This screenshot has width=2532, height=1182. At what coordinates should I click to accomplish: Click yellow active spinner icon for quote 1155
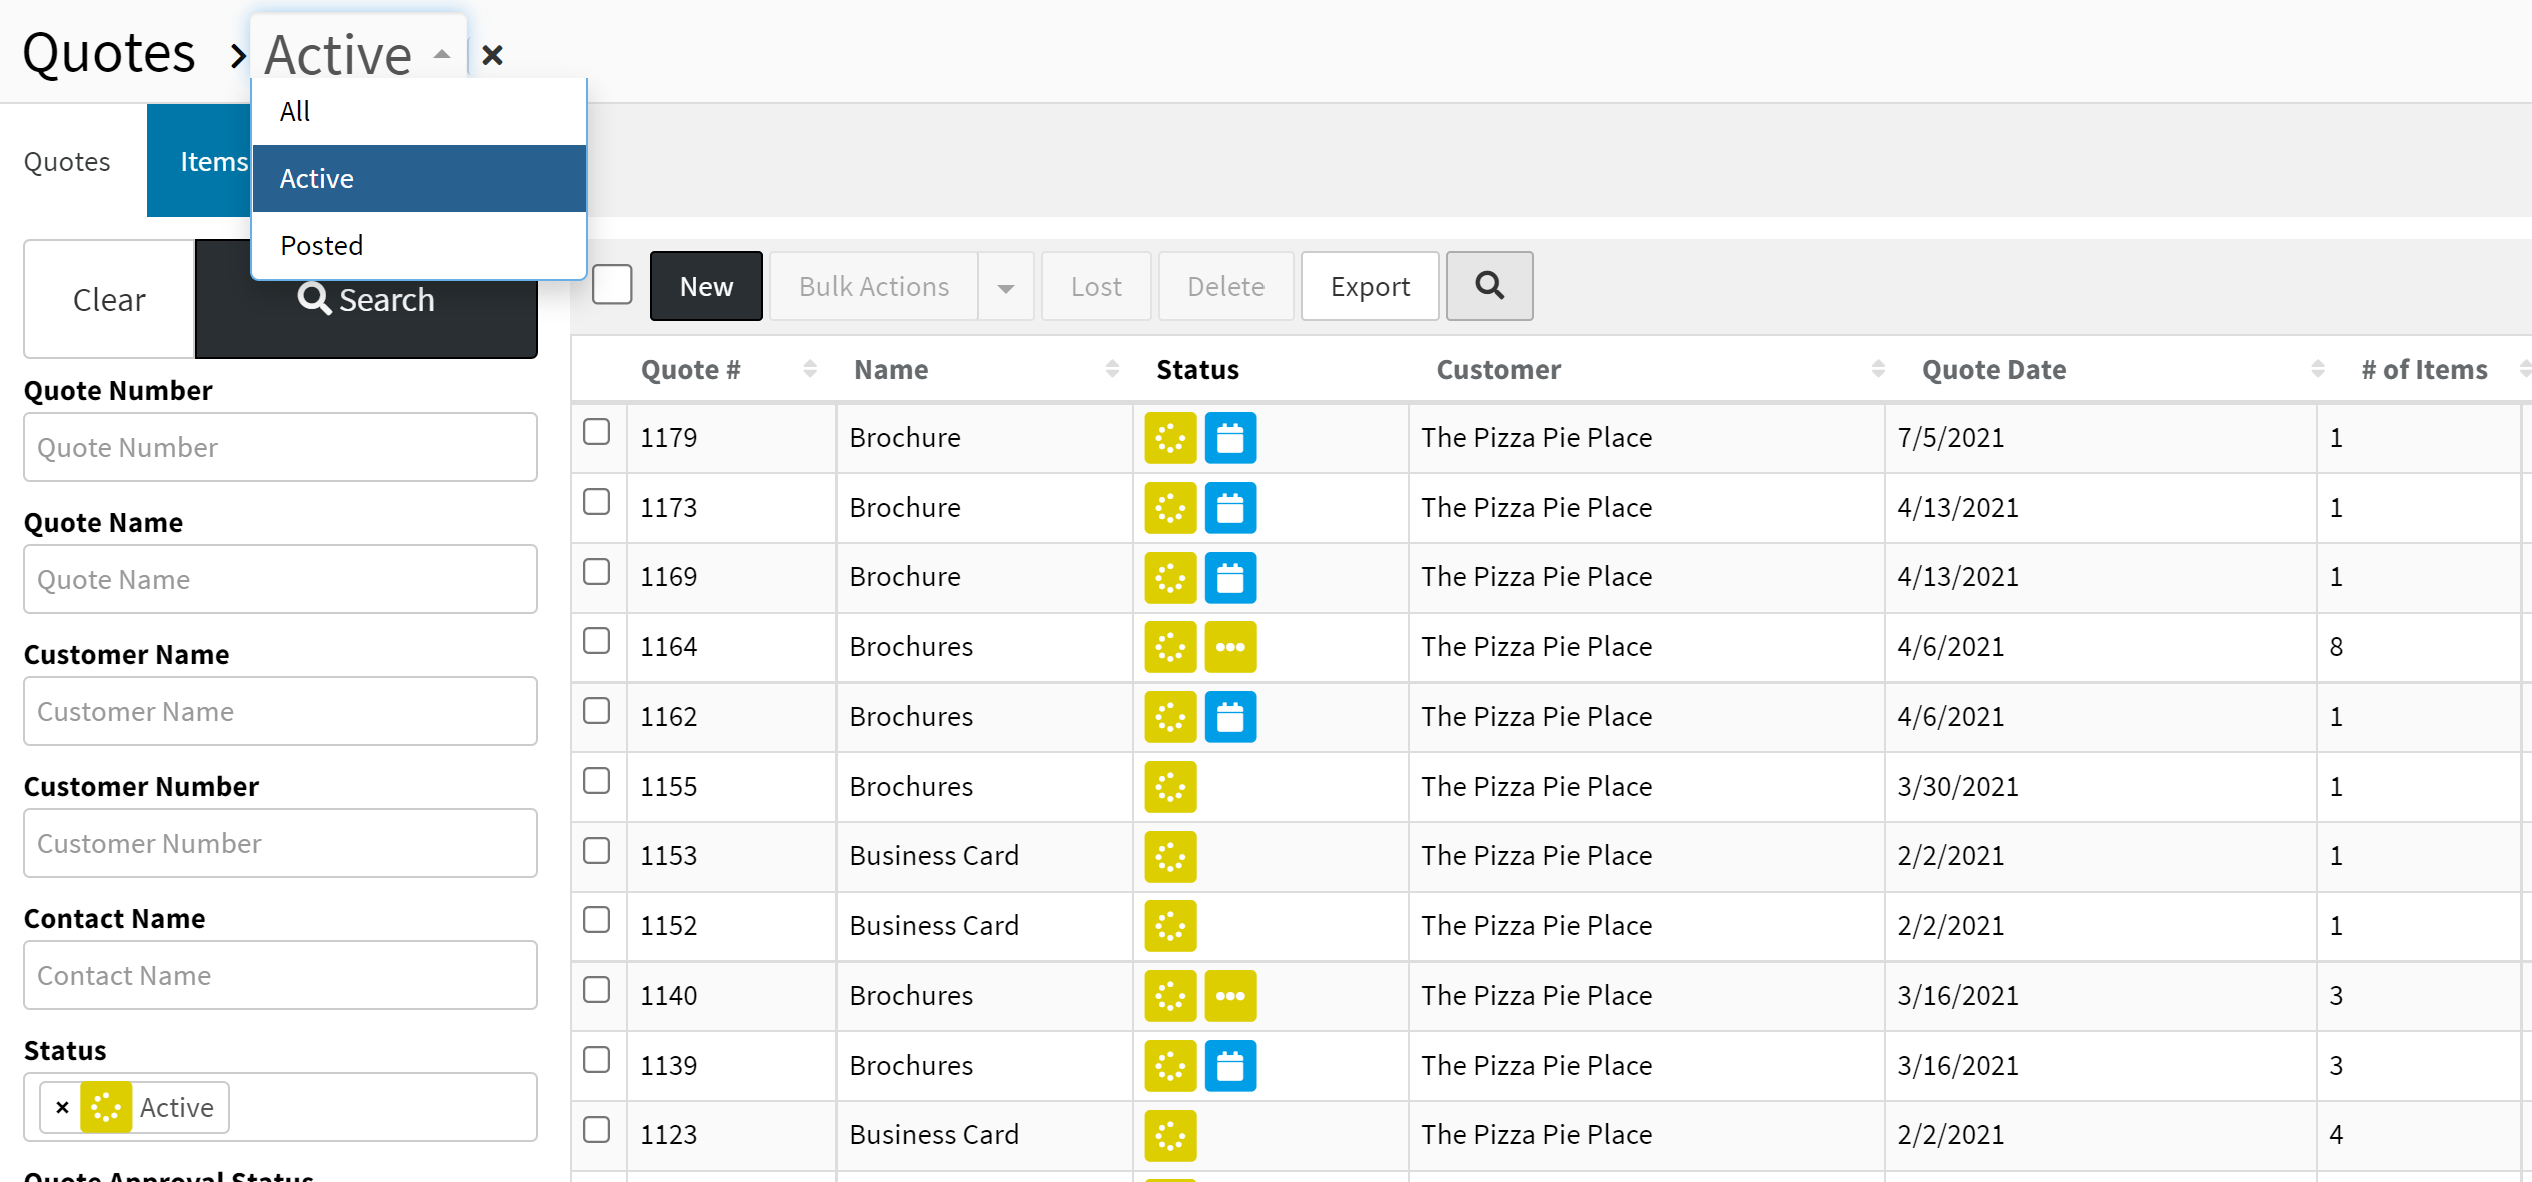pos(1169,787)
